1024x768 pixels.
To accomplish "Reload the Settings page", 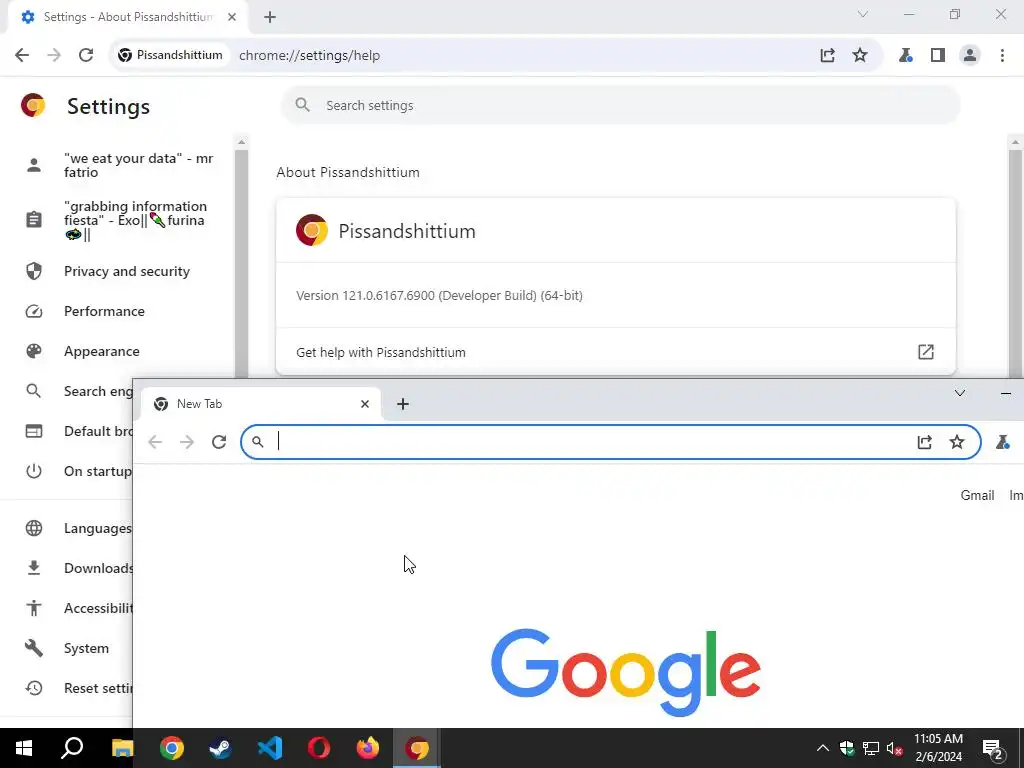I will [86, 56].
